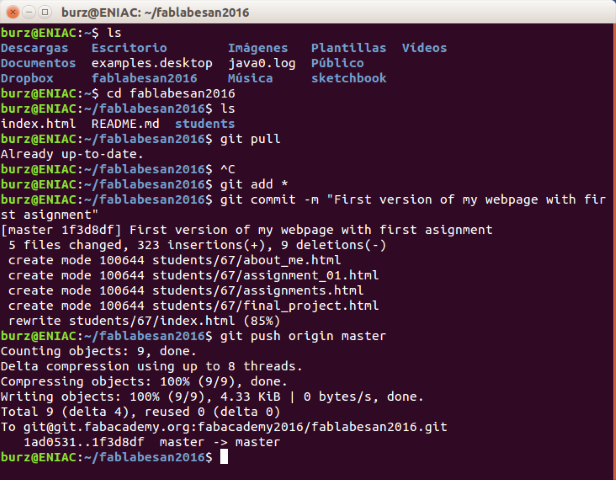Click the git push origin master command
Screen dimensions: 616x480
(303, 336)
